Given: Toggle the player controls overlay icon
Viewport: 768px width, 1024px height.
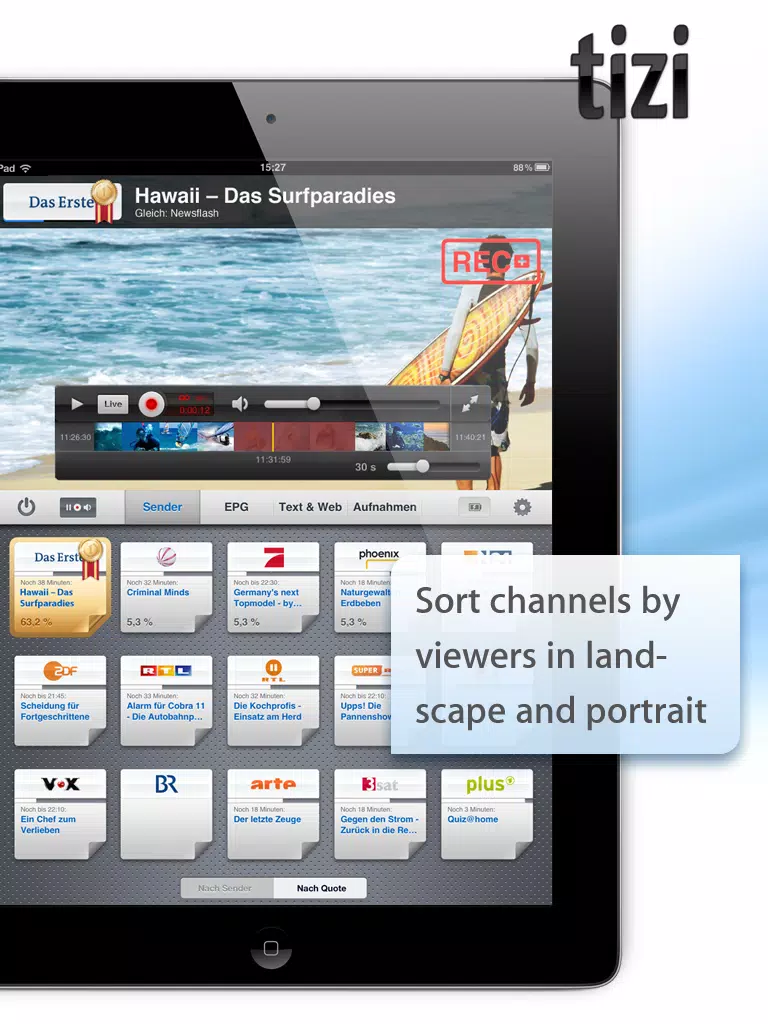Looking at the screenshot, I should [x=78, y=507].
